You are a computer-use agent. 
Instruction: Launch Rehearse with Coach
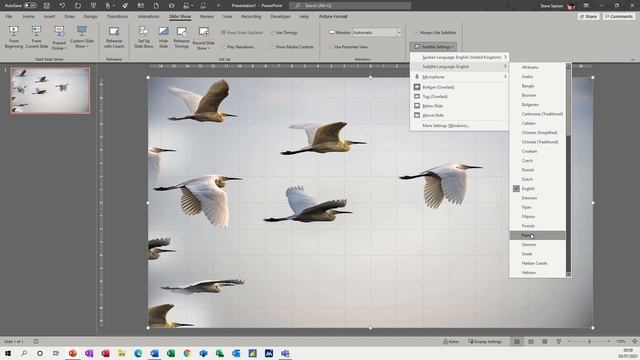tap(114, 37)
